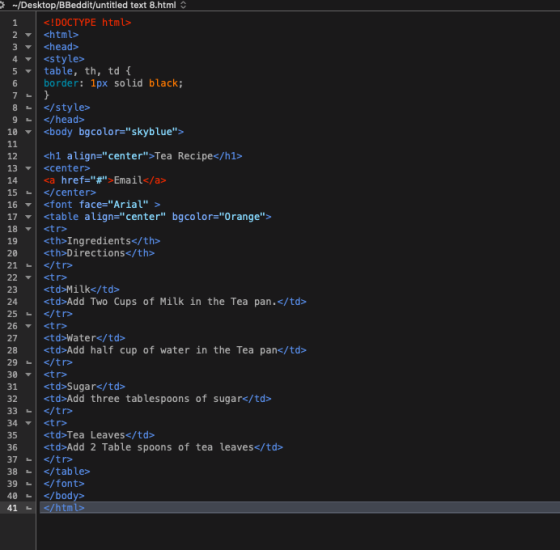
Task: Collapse the center tag fold on line 13
Action: (28, 169)
